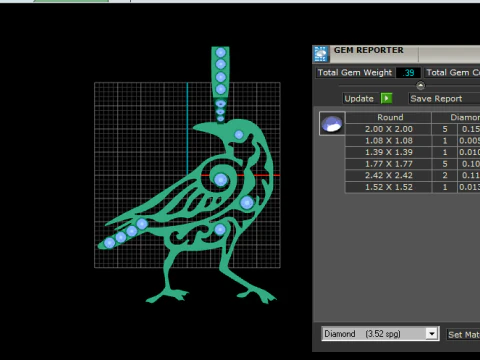The width and height of the screenshot is (480, 360).
Task: Select the gem in the bird's eye
Action: coord(239,135)
